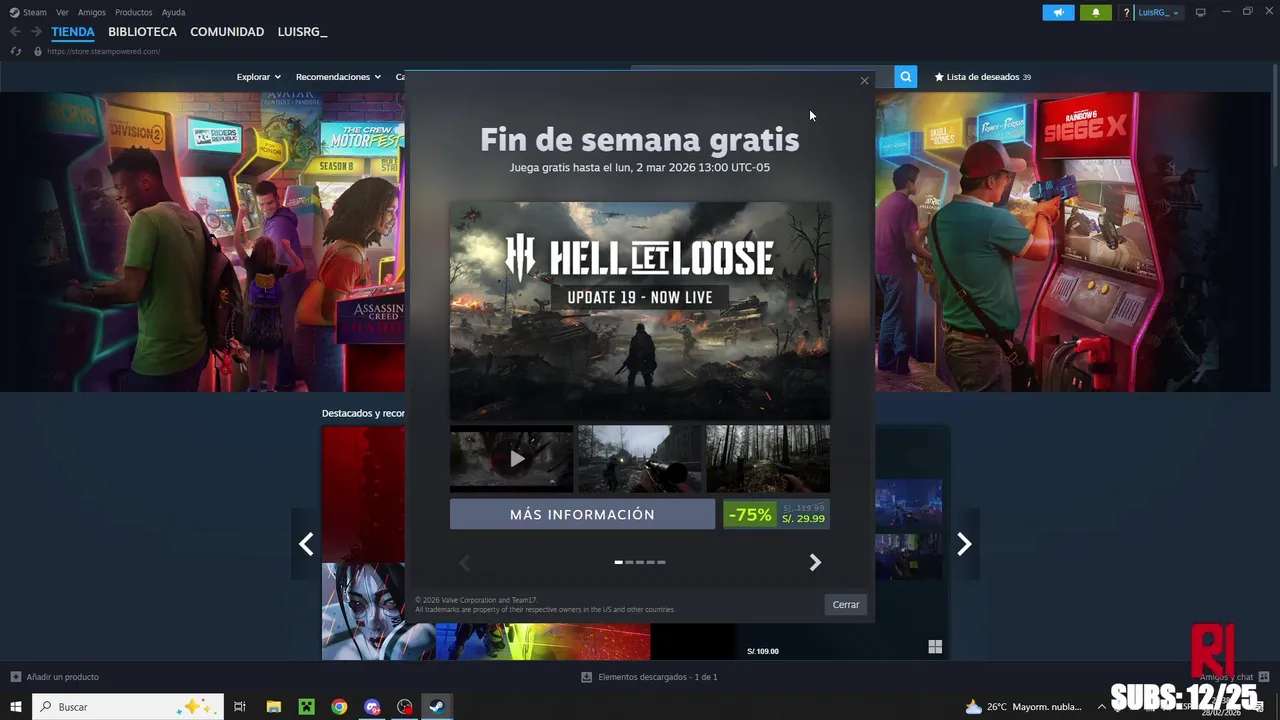
Task: Click the store search magnifier button
Action: 906,77
